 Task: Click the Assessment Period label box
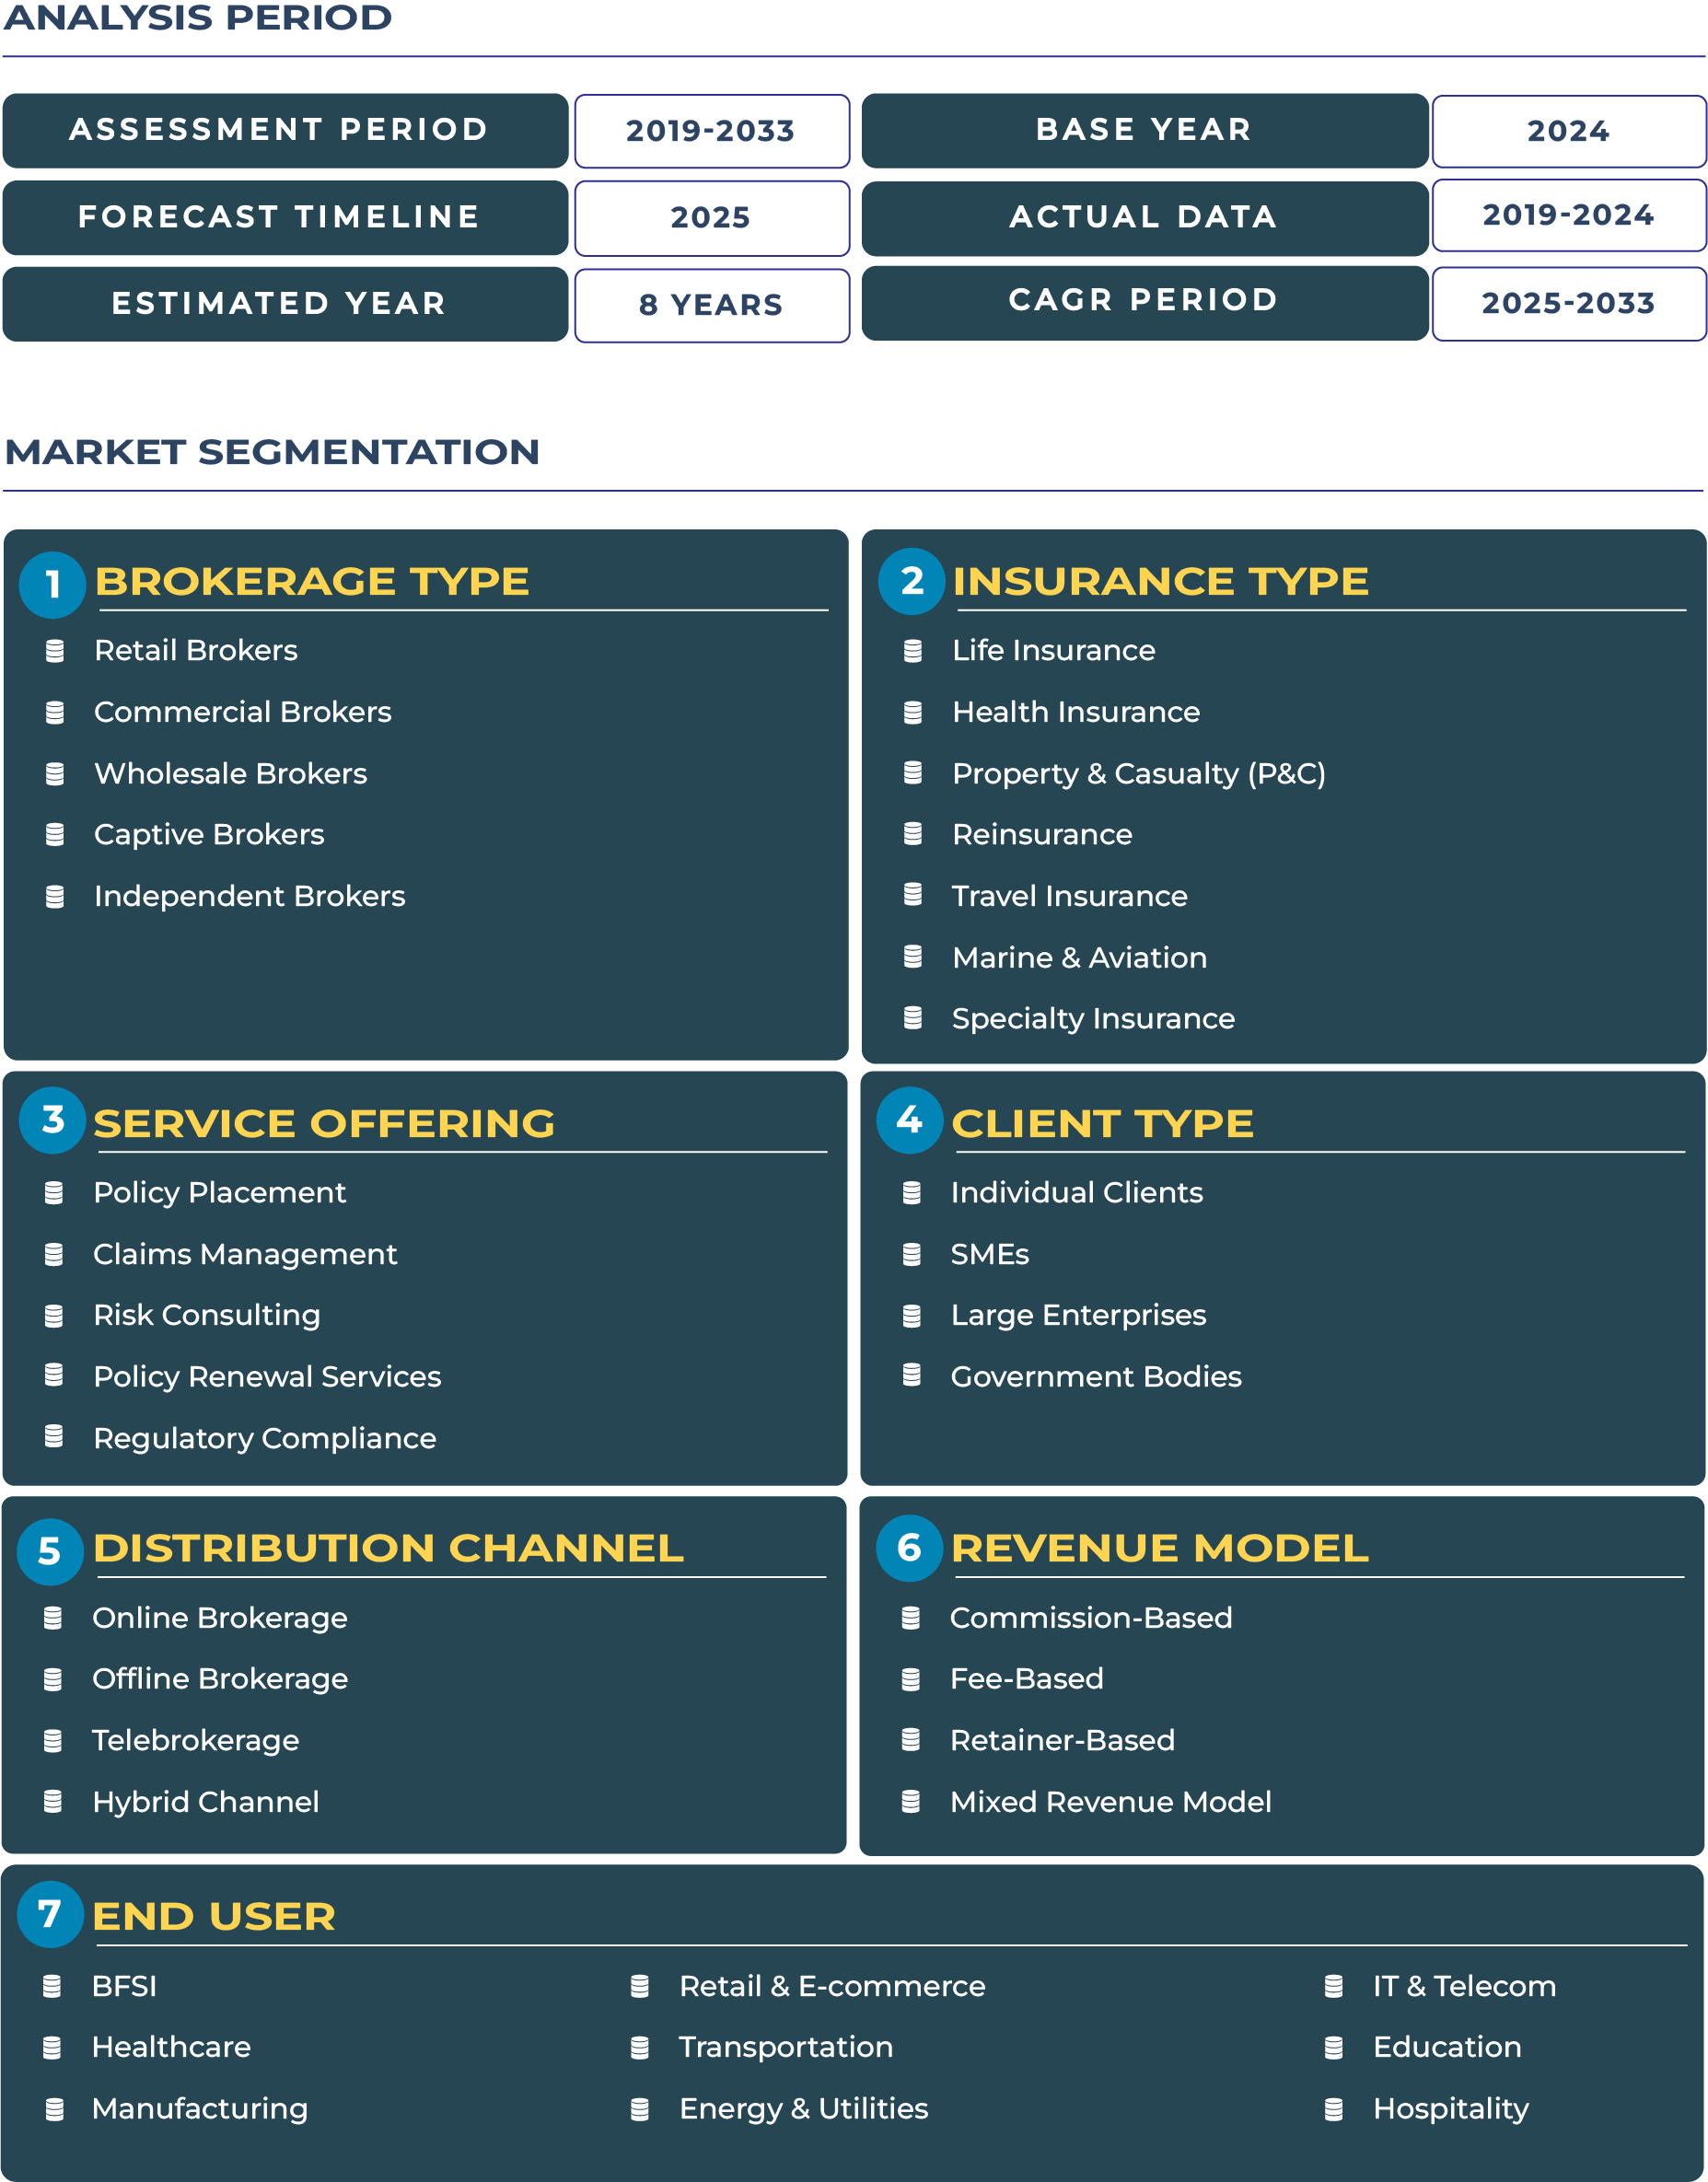[x=286, y=131]
